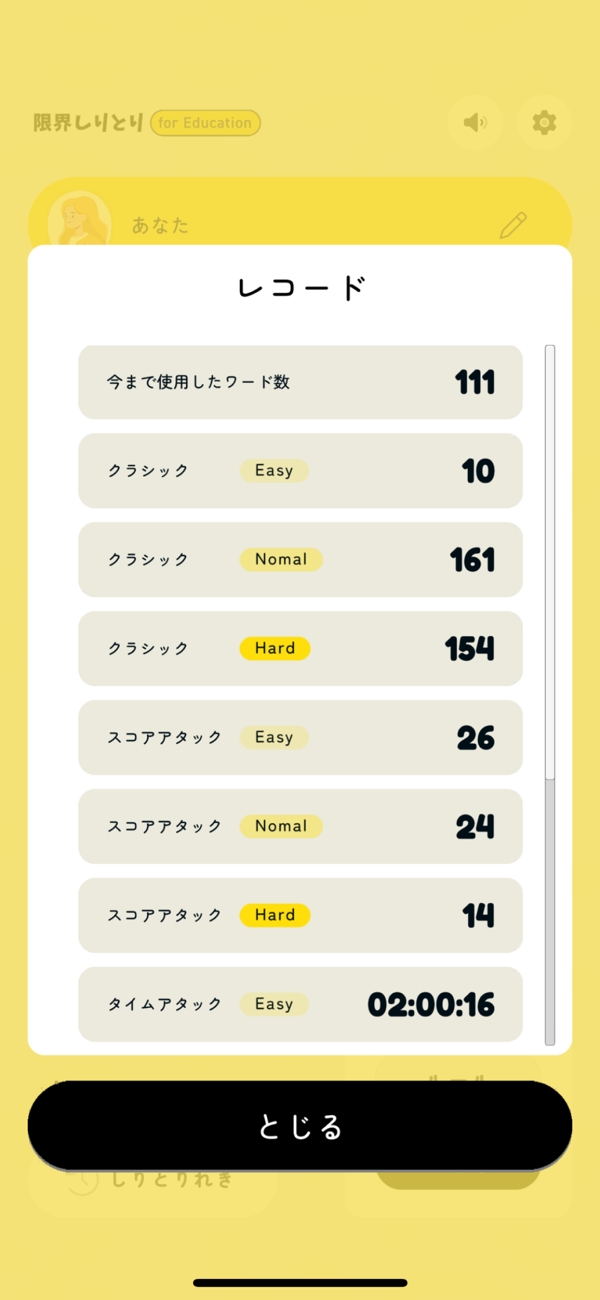
Task: Tap the 限界しりとり app title
Action: click(89, 123)
